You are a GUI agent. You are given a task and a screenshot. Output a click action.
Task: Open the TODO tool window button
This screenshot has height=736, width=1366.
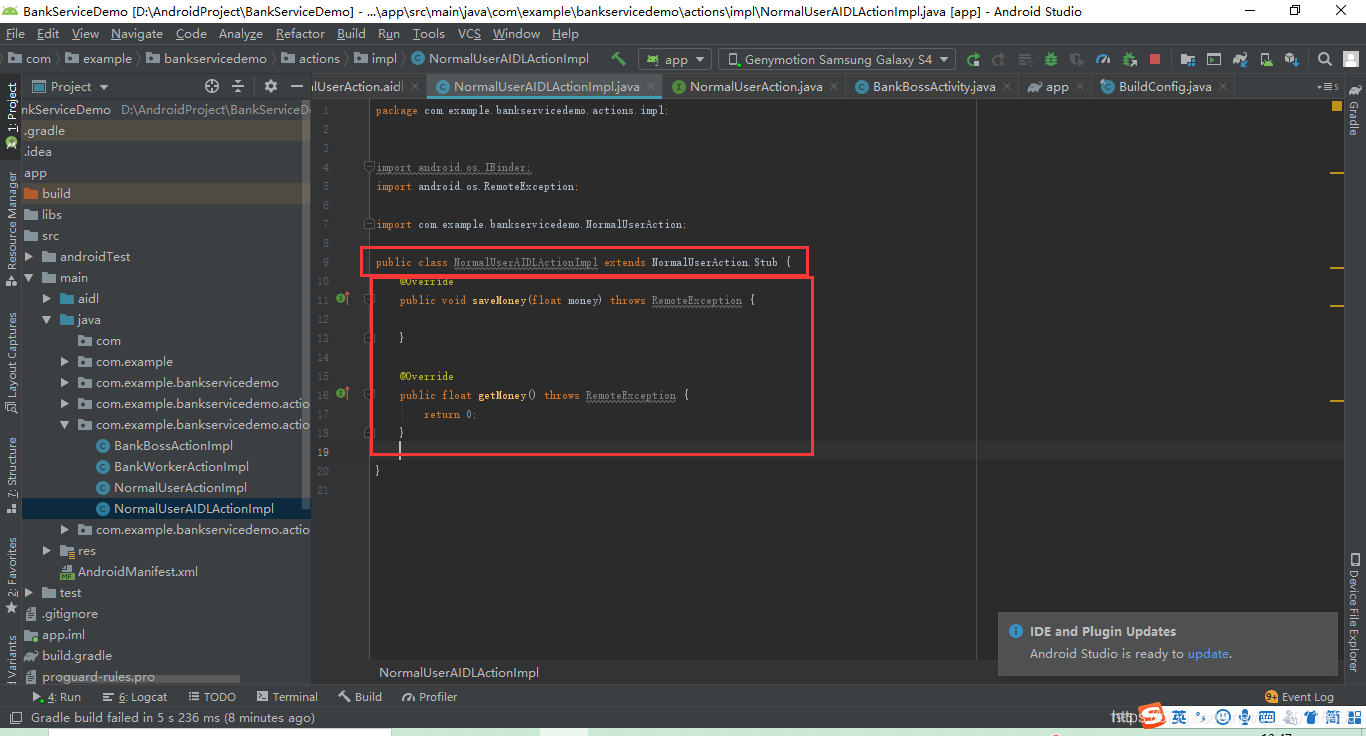coord(211,697)
